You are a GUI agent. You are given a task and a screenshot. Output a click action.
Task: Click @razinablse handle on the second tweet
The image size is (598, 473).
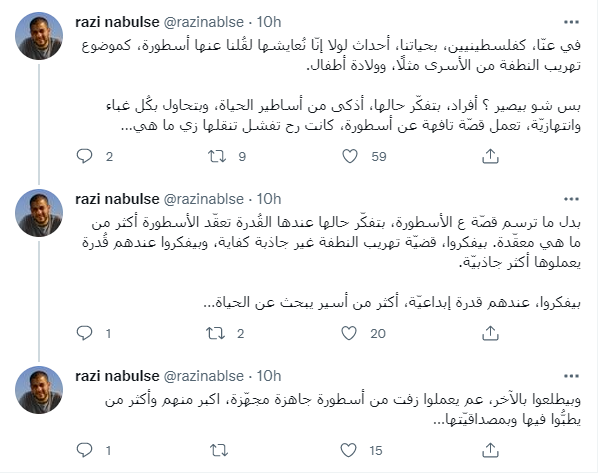tap(204, 199)
